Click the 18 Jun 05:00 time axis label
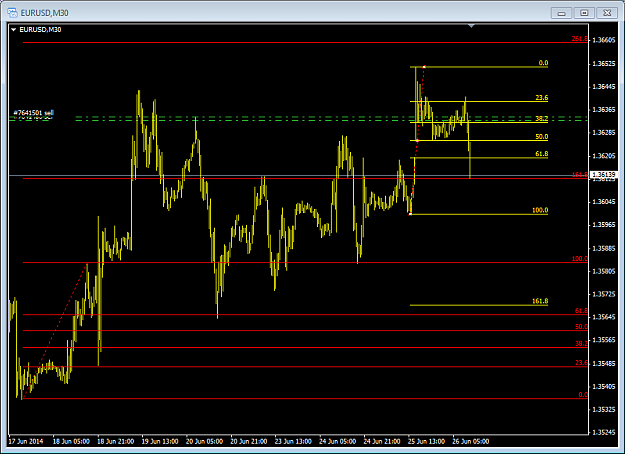625x454 pixels. (x=71, y=441)
